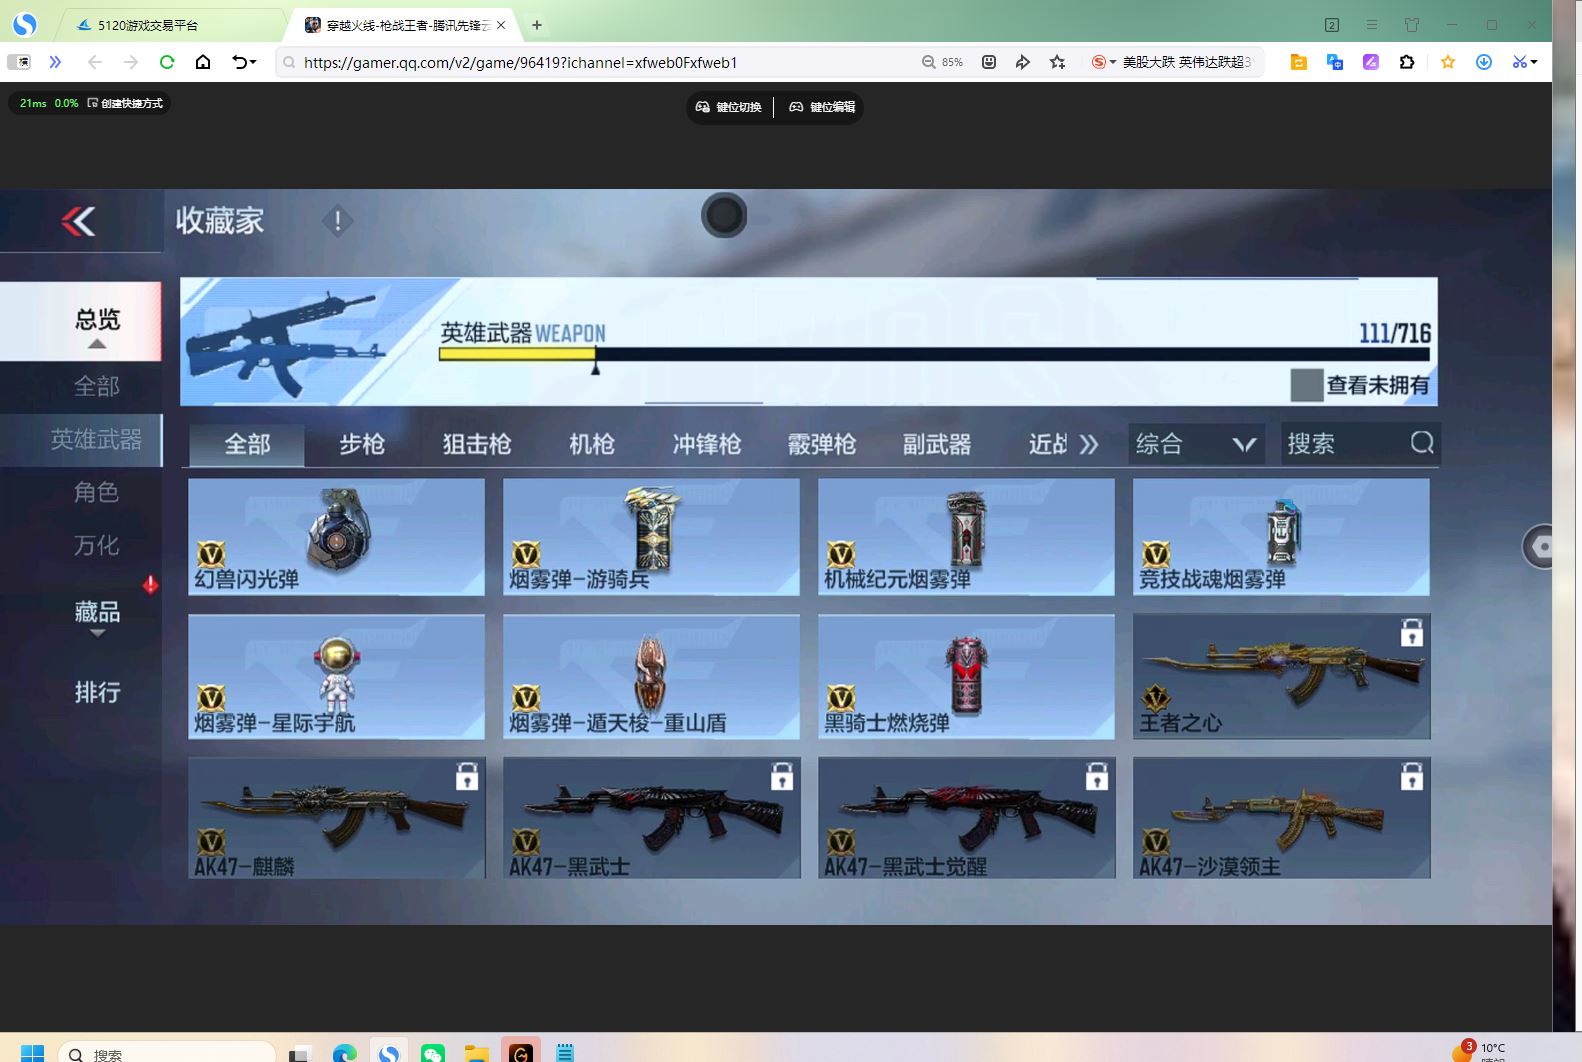Open the 竞技战魂烟雾弹 item card
The image size is (1582, 1062).
pos(1281,537)
